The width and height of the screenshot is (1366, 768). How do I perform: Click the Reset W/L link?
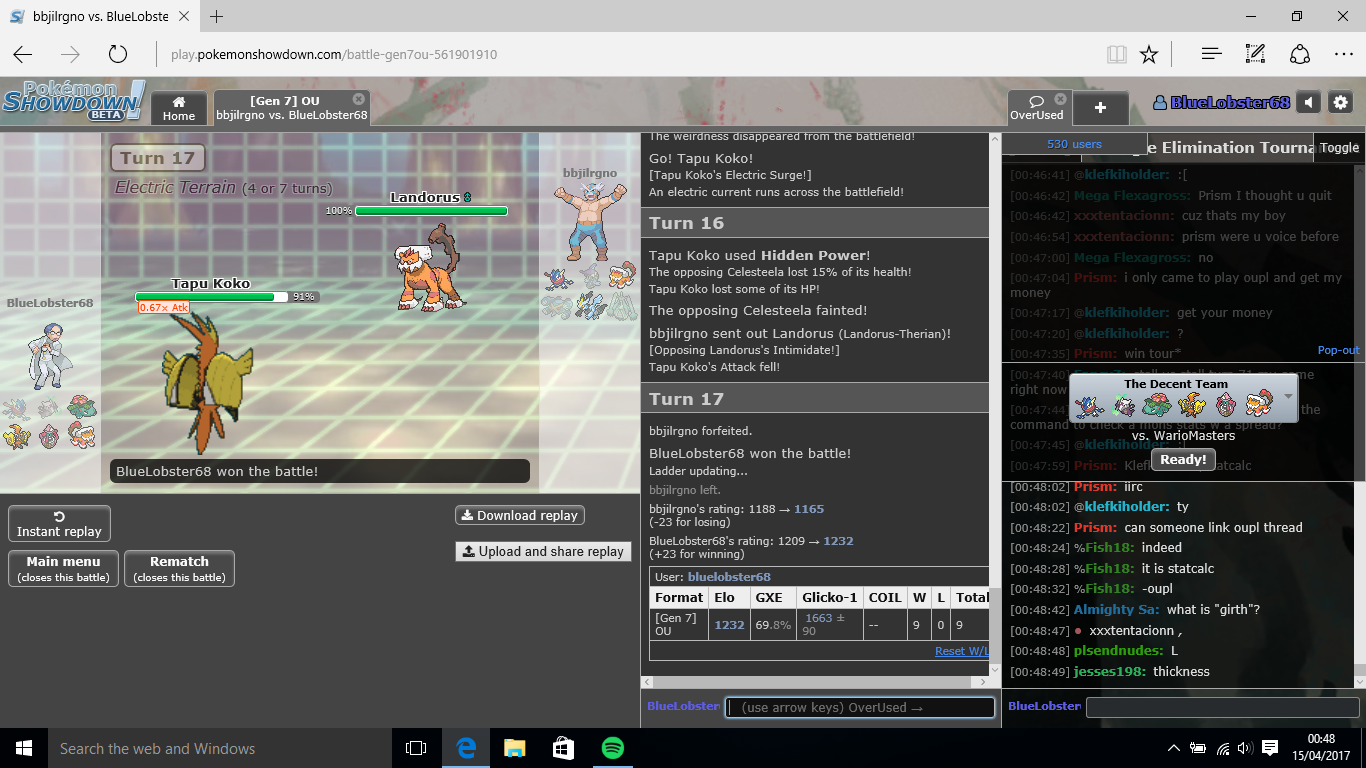tap(962, 651)
